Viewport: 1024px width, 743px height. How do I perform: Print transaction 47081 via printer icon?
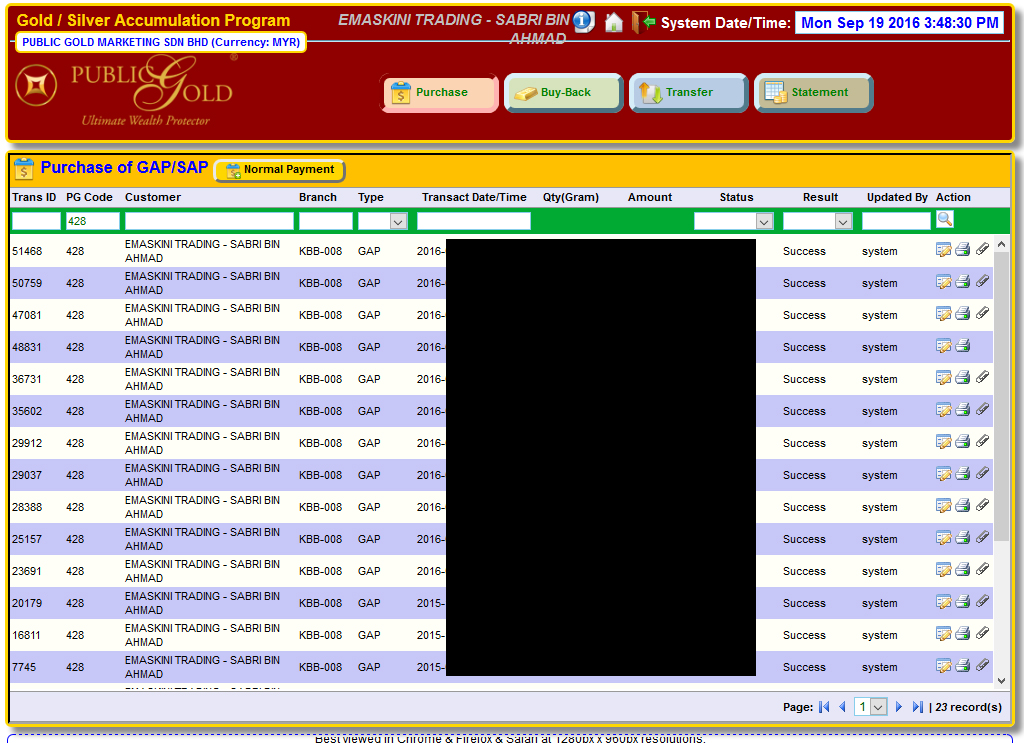pos(963,313)
